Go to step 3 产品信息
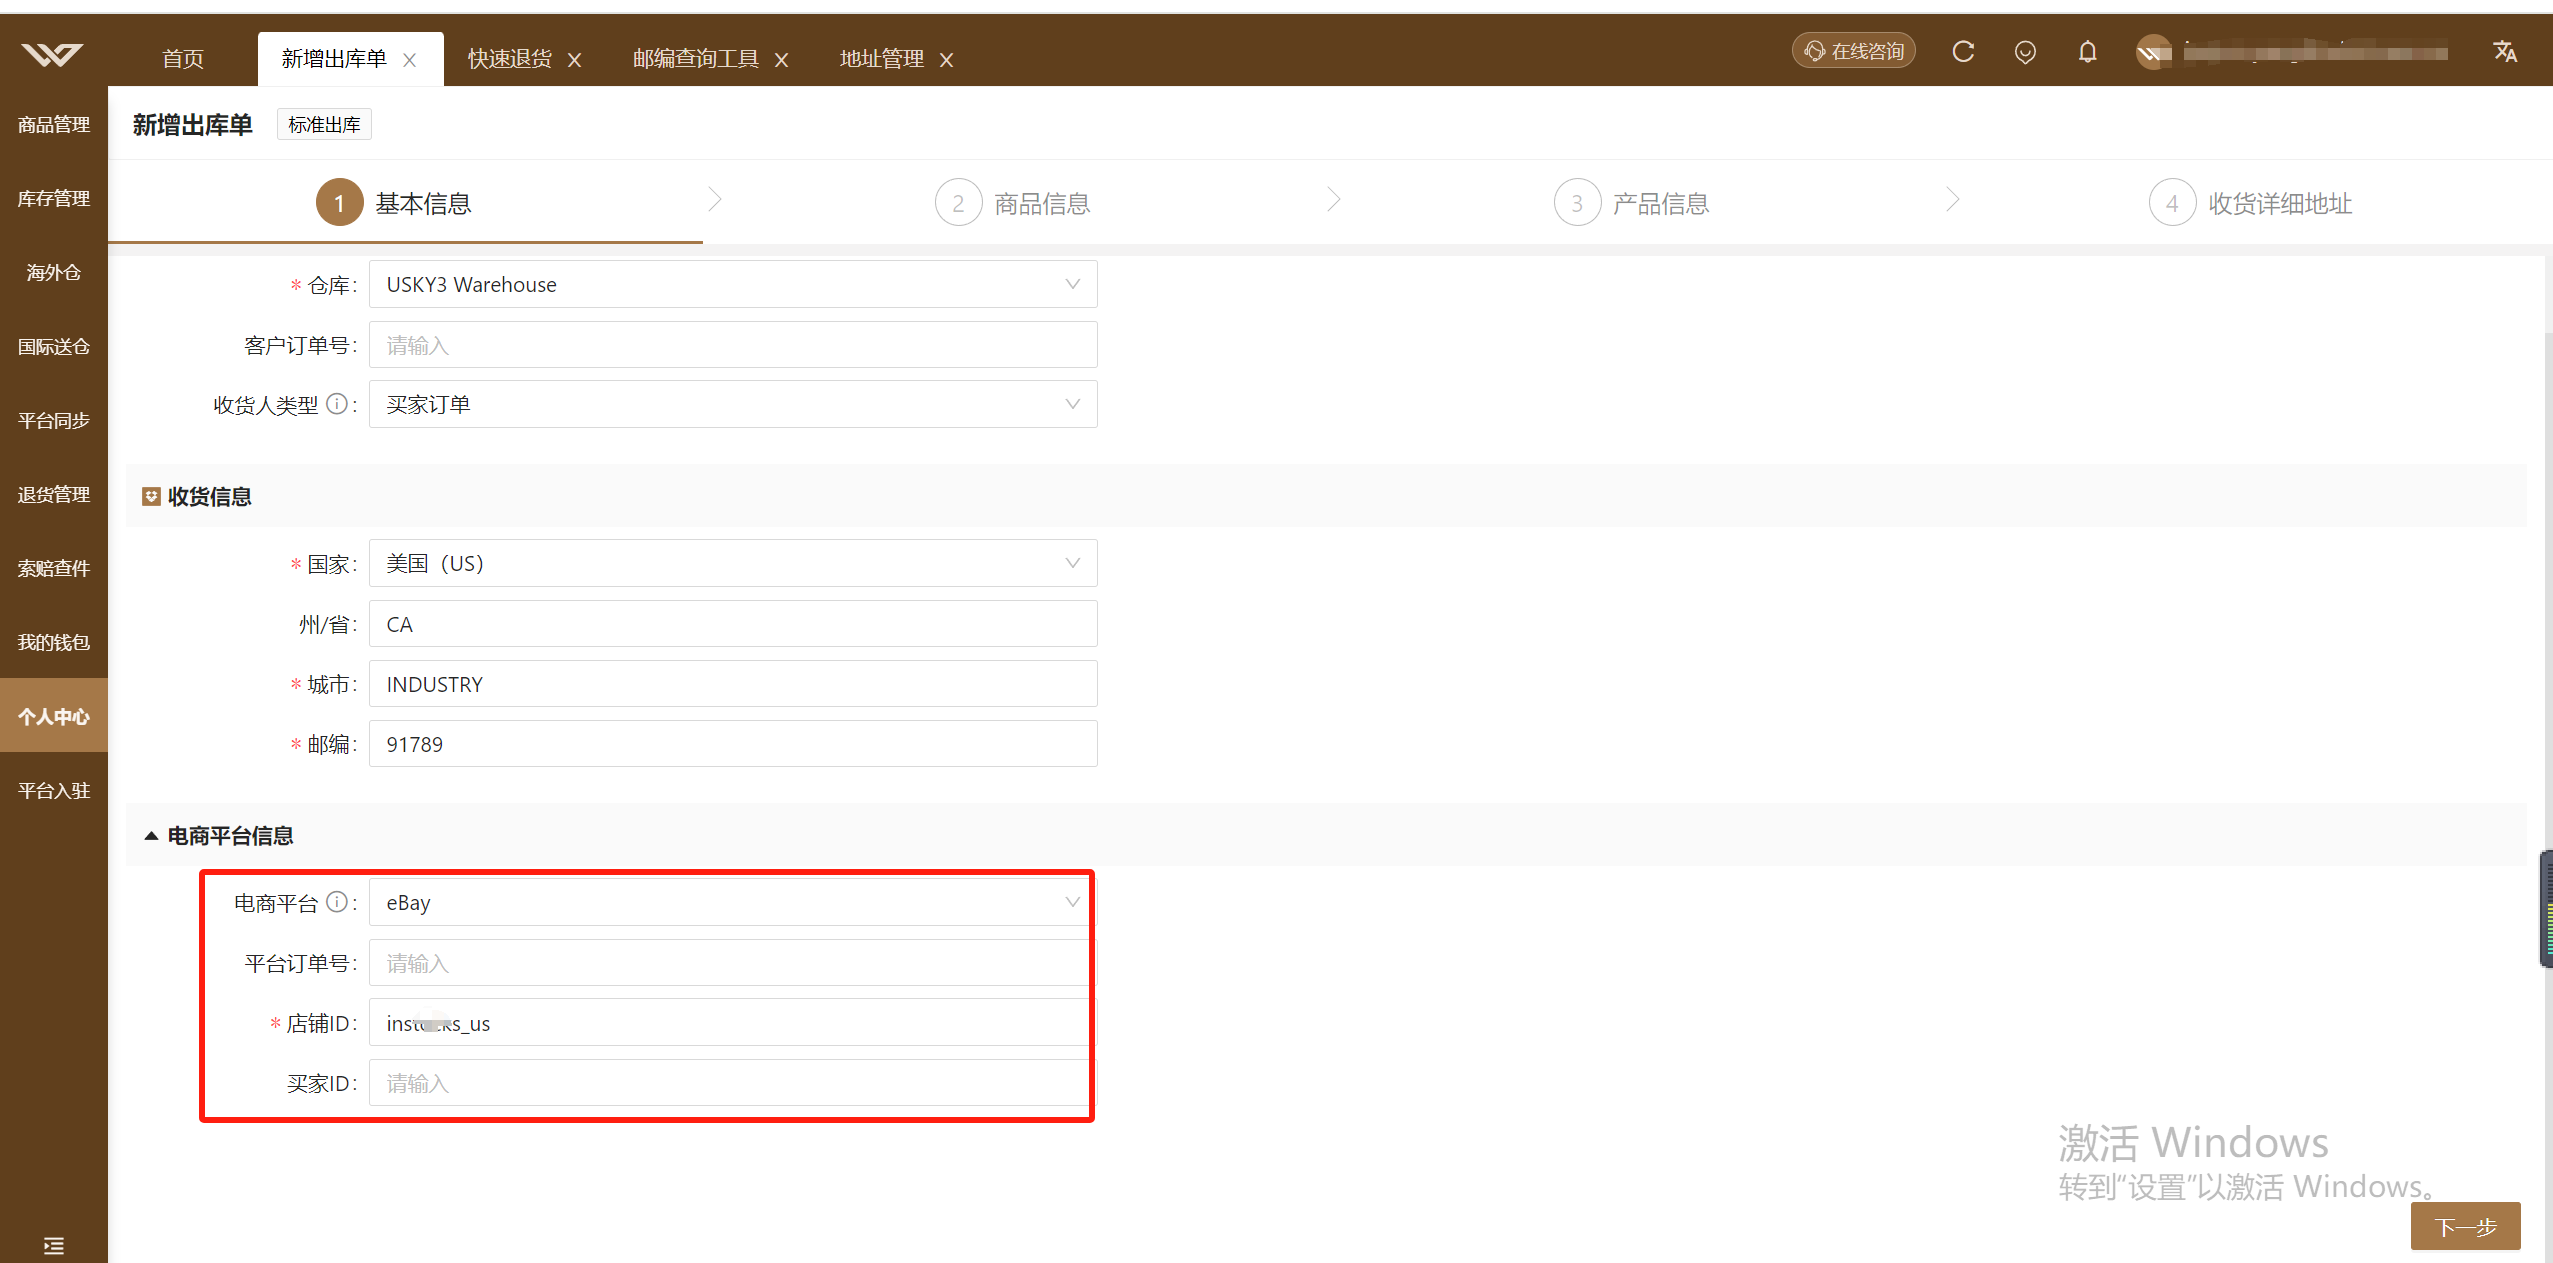Image resolution: width=2553 pixels, height=1263 pixels. click(1632, 203)
